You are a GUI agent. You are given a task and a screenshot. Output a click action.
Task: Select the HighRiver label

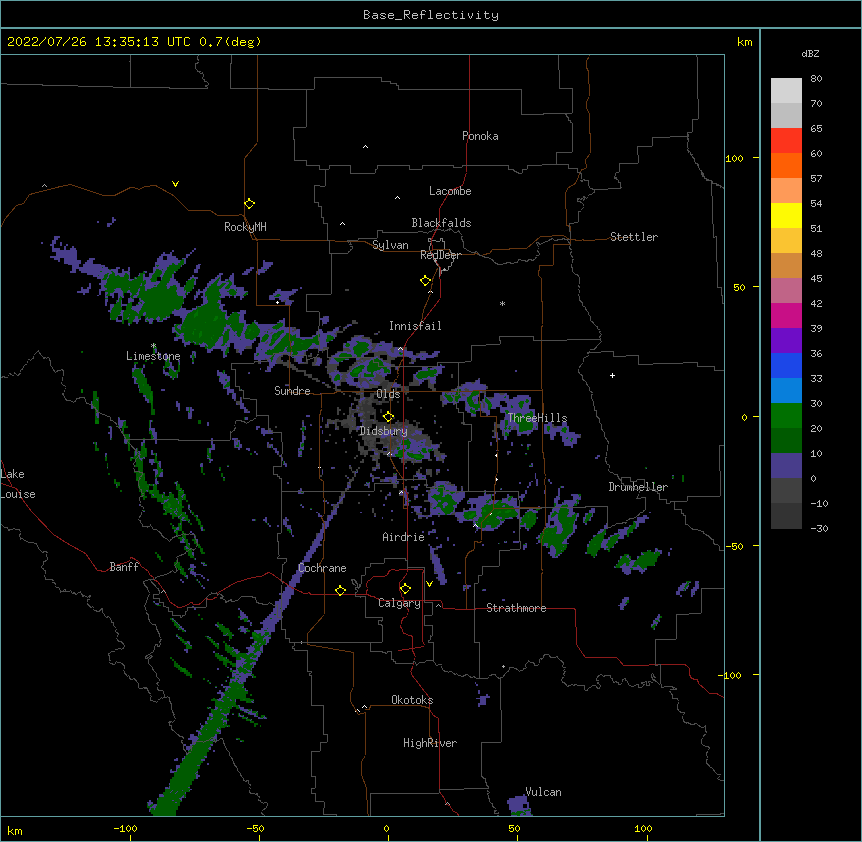point(430,743)
